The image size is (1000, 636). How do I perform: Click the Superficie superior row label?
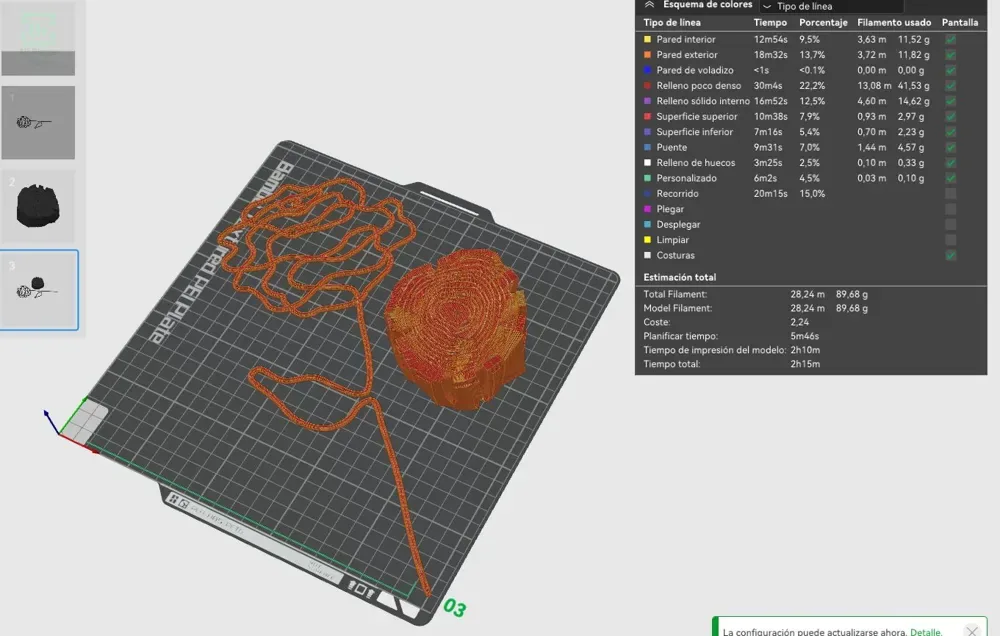point(696,117)
